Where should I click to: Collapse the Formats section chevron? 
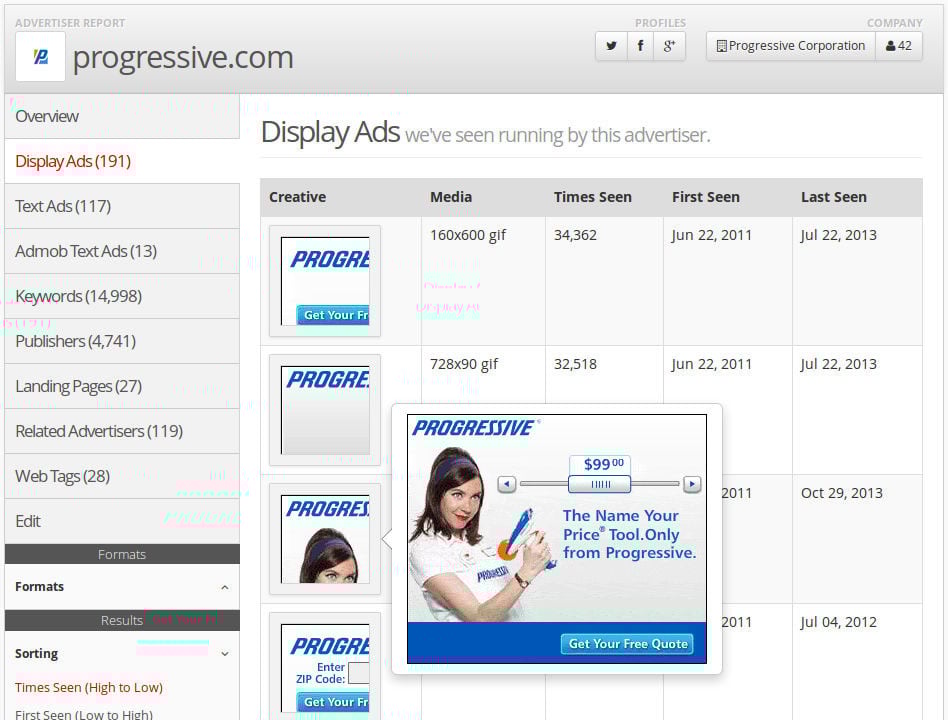click(x=225, y=587)
